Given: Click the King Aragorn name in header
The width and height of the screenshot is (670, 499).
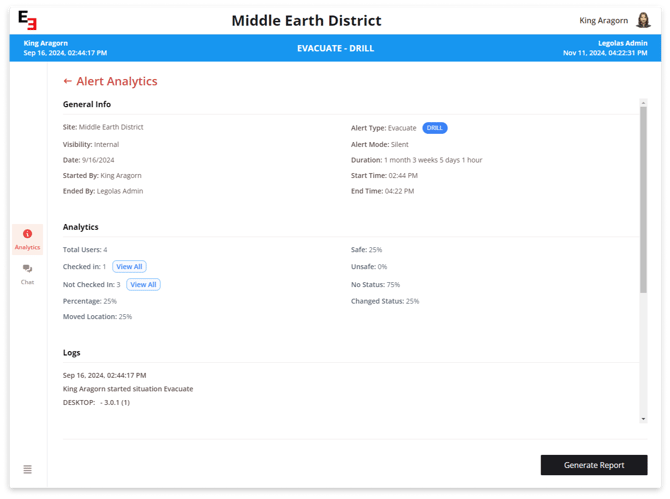Looking at the screenshot, I should (x=603, y=20).
